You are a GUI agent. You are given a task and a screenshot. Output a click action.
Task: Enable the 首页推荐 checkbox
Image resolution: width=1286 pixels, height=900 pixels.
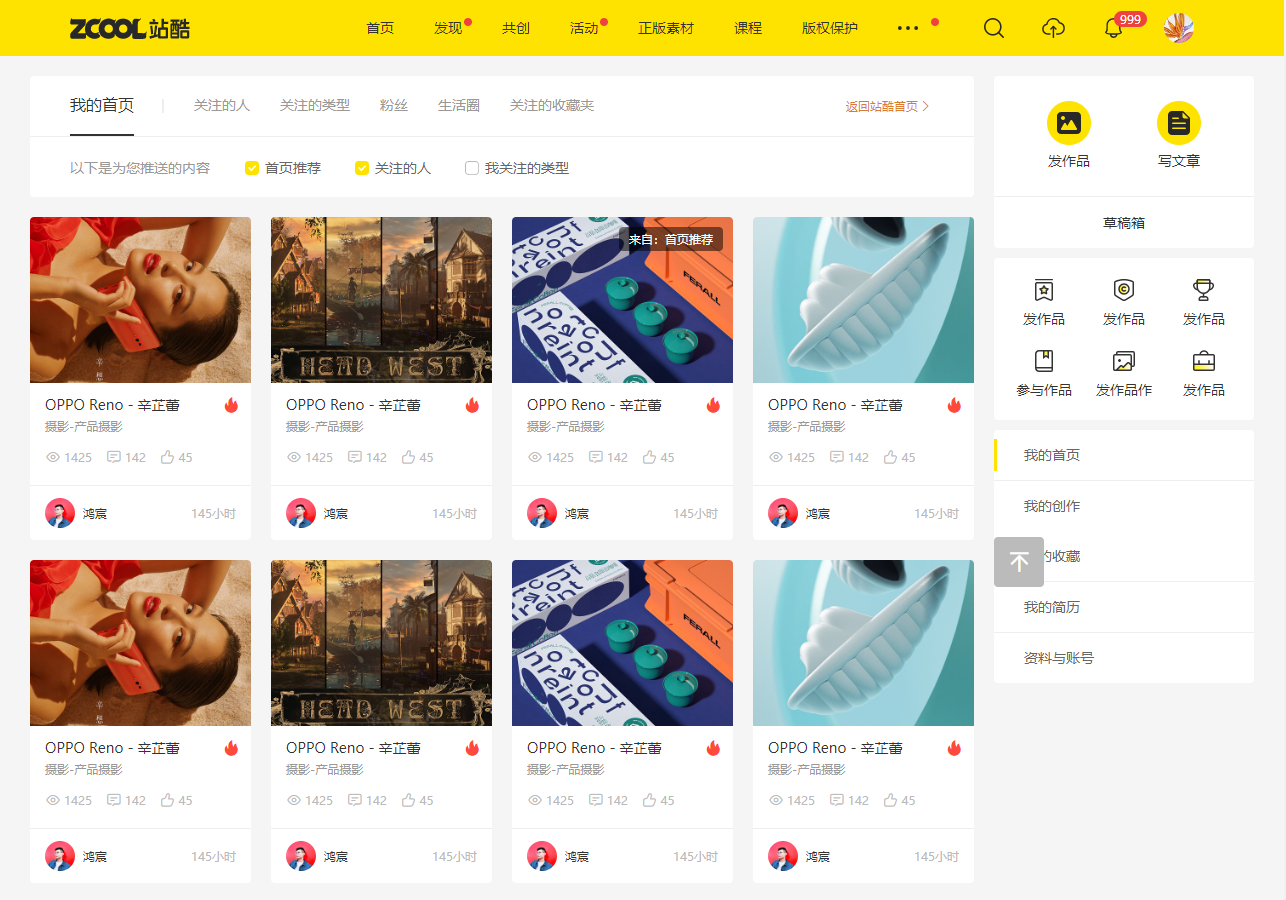(252, 168)
